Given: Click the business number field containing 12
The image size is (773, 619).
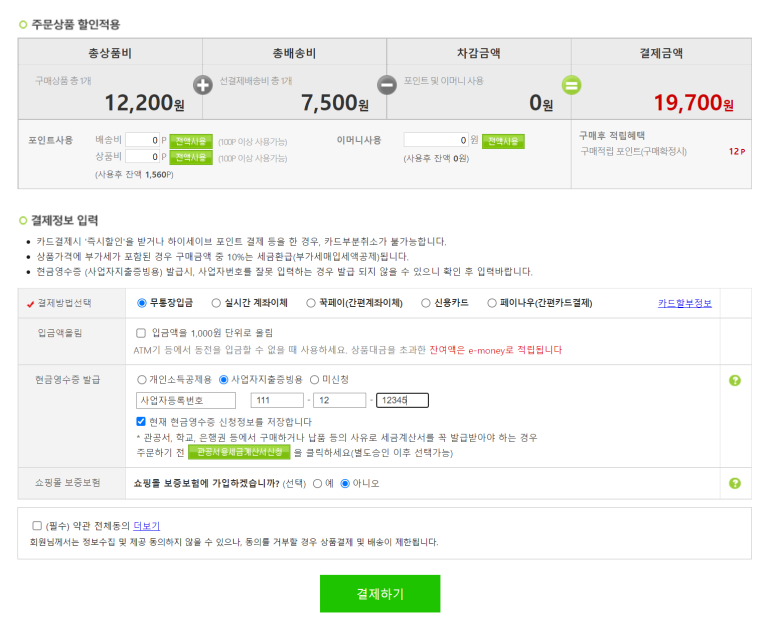Looking at the screenshot, I should point(340,400).
